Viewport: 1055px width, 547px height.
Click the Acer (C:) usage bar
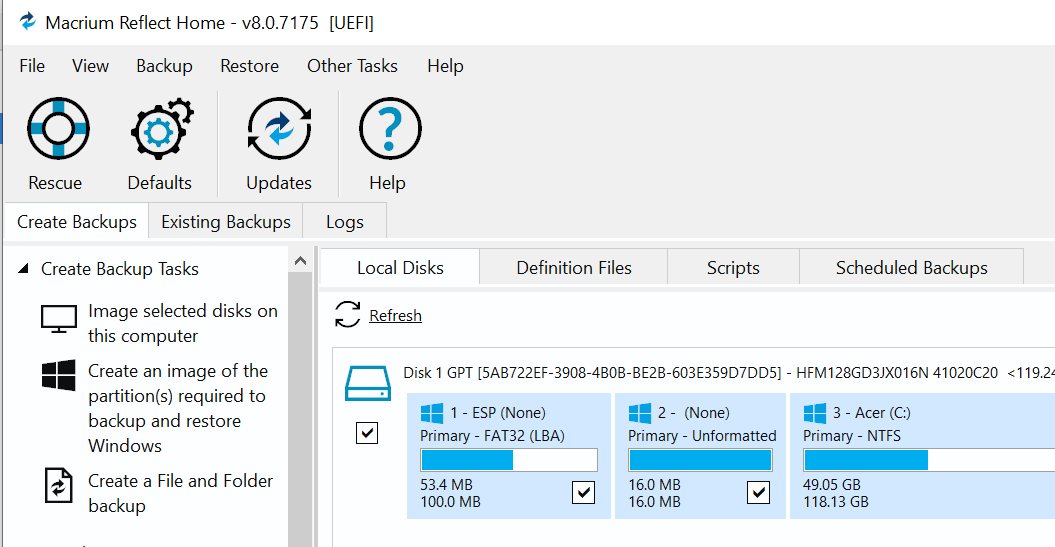tap(929, 460)
